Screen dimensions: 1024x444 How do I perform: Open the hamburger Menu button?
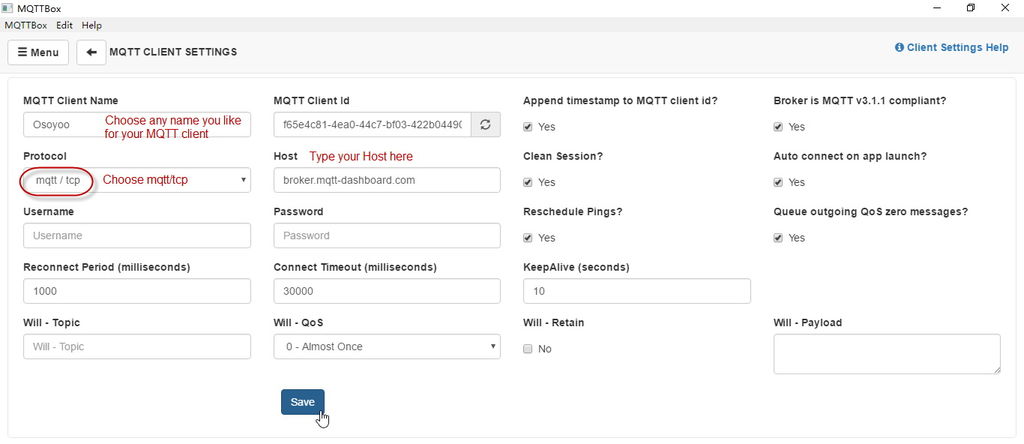38,52
